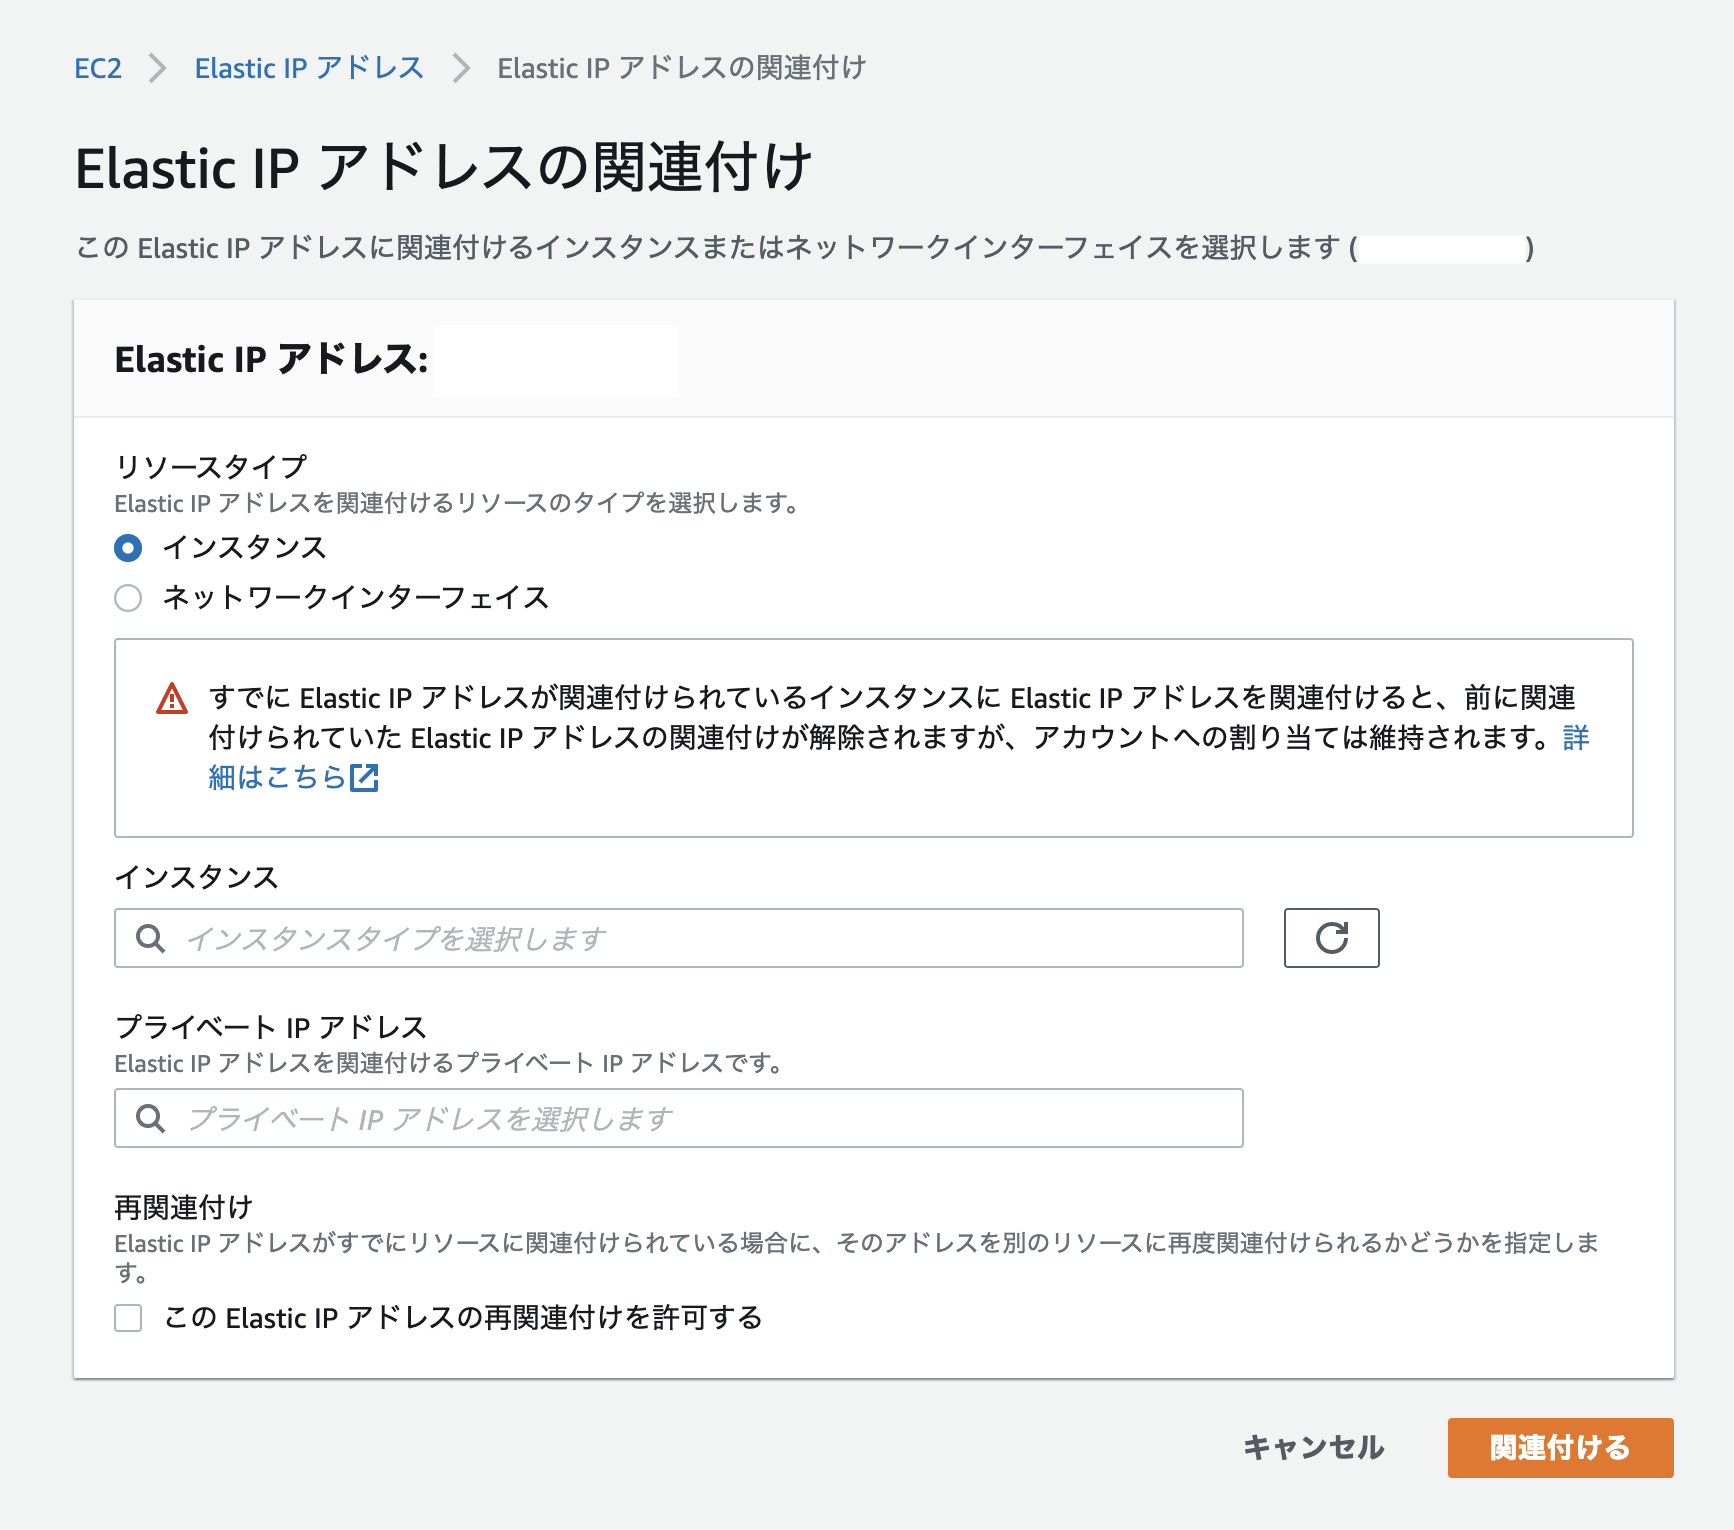Click the キャンセル button

click(1314, 1448)
